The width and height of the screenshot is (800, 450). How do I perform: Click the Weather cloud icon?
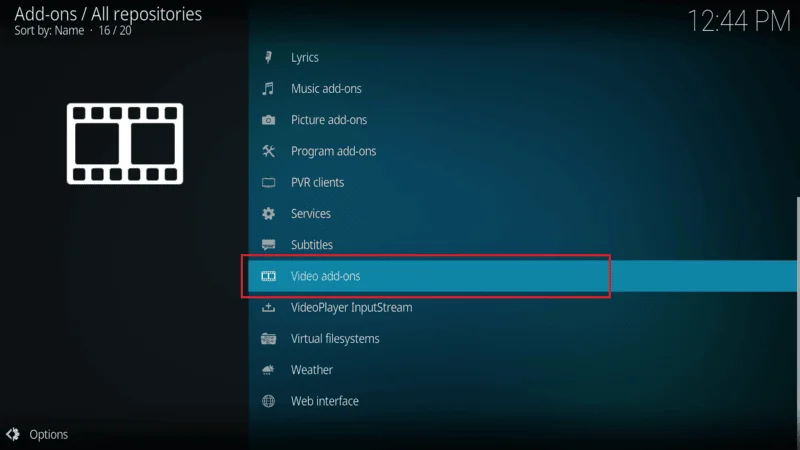[268, 370]
